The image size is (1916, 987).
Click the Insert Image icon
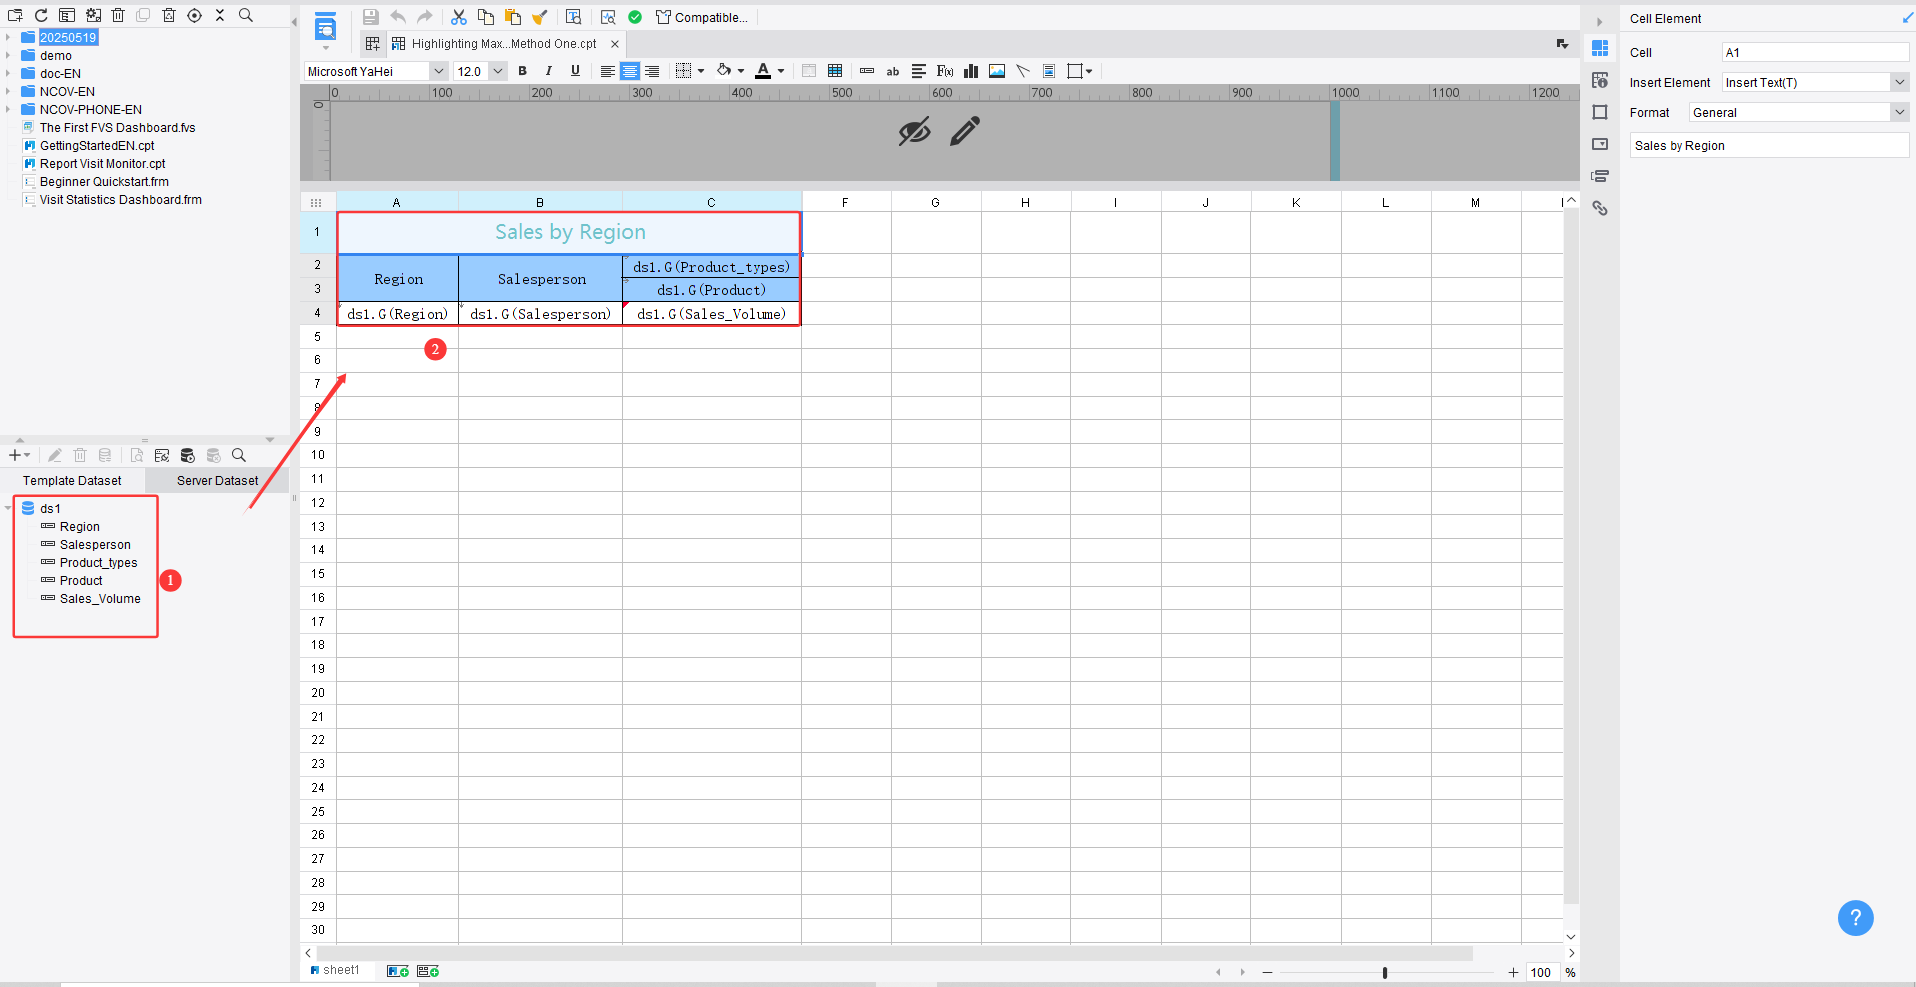[996, 71]
